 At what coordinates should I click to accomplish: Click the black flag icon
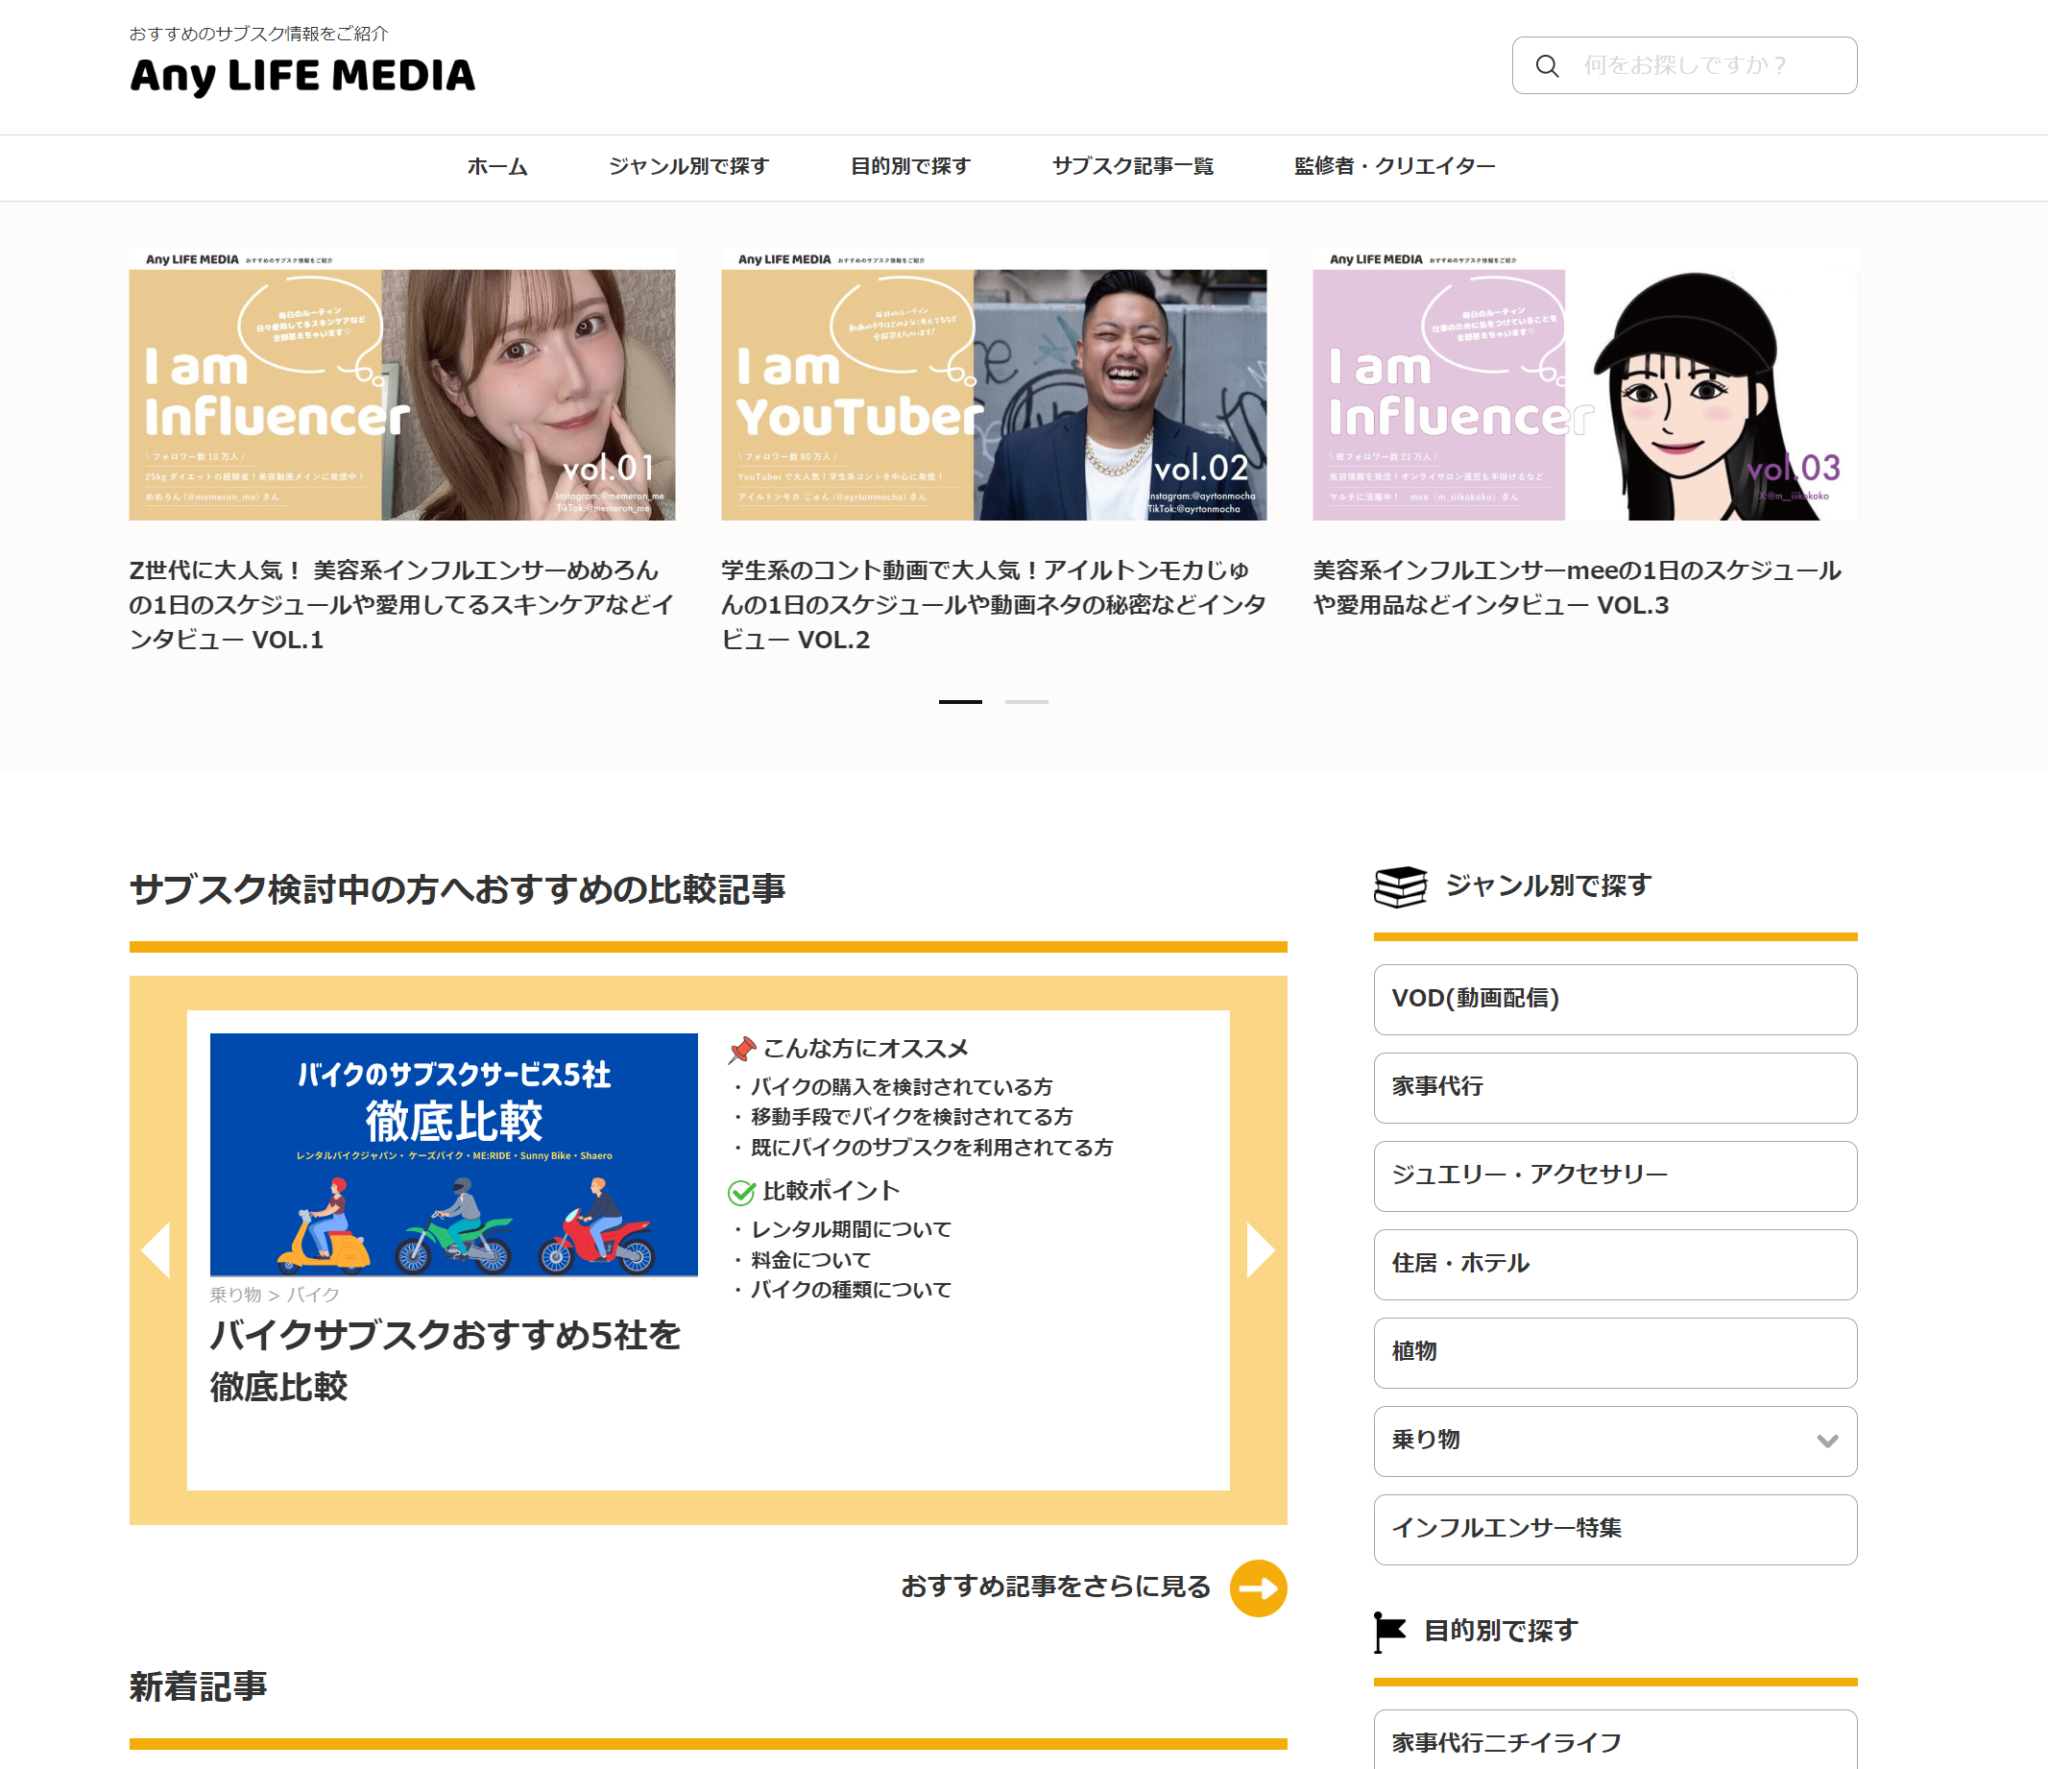click(1389, 1631)
